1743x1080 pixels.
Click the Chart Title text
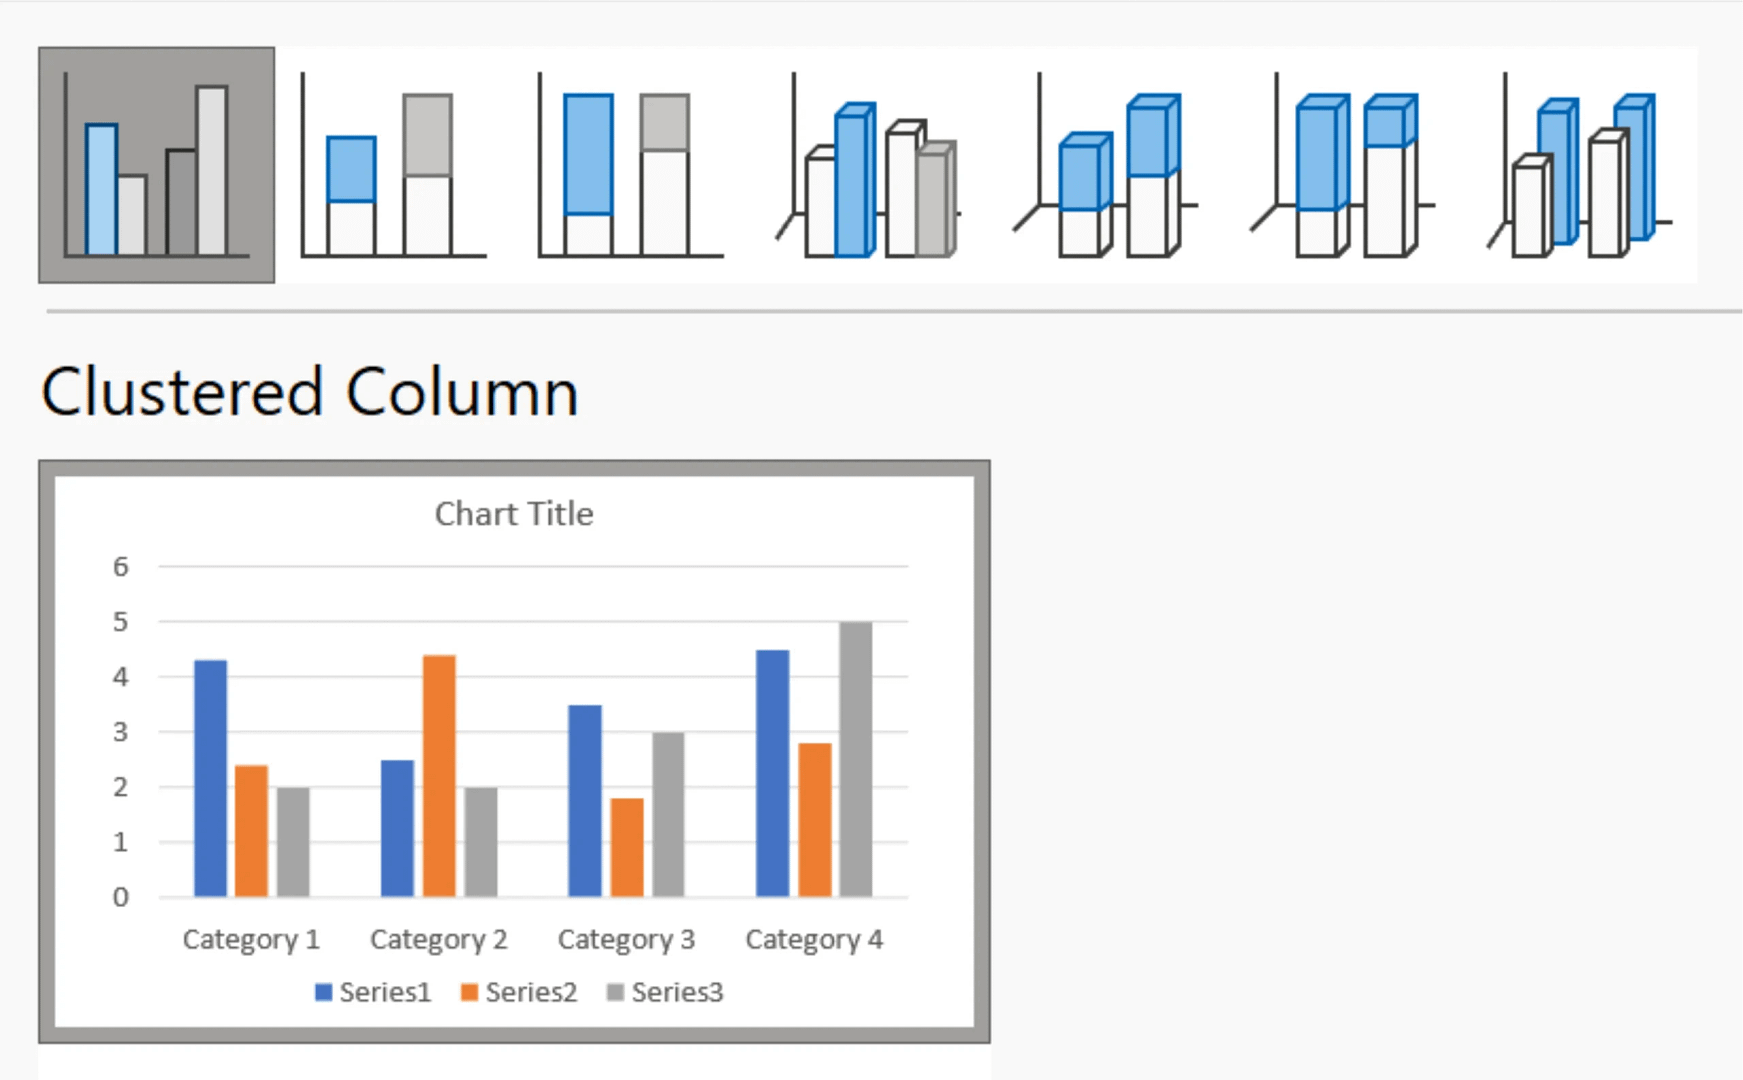click(514, 514)
